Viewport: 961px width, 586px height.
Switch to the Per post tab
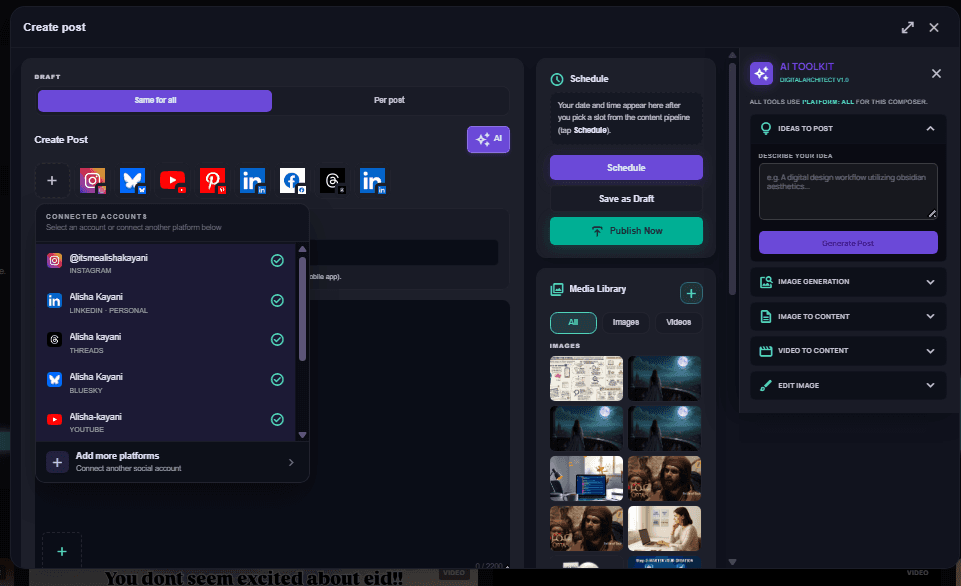point(391,100)
